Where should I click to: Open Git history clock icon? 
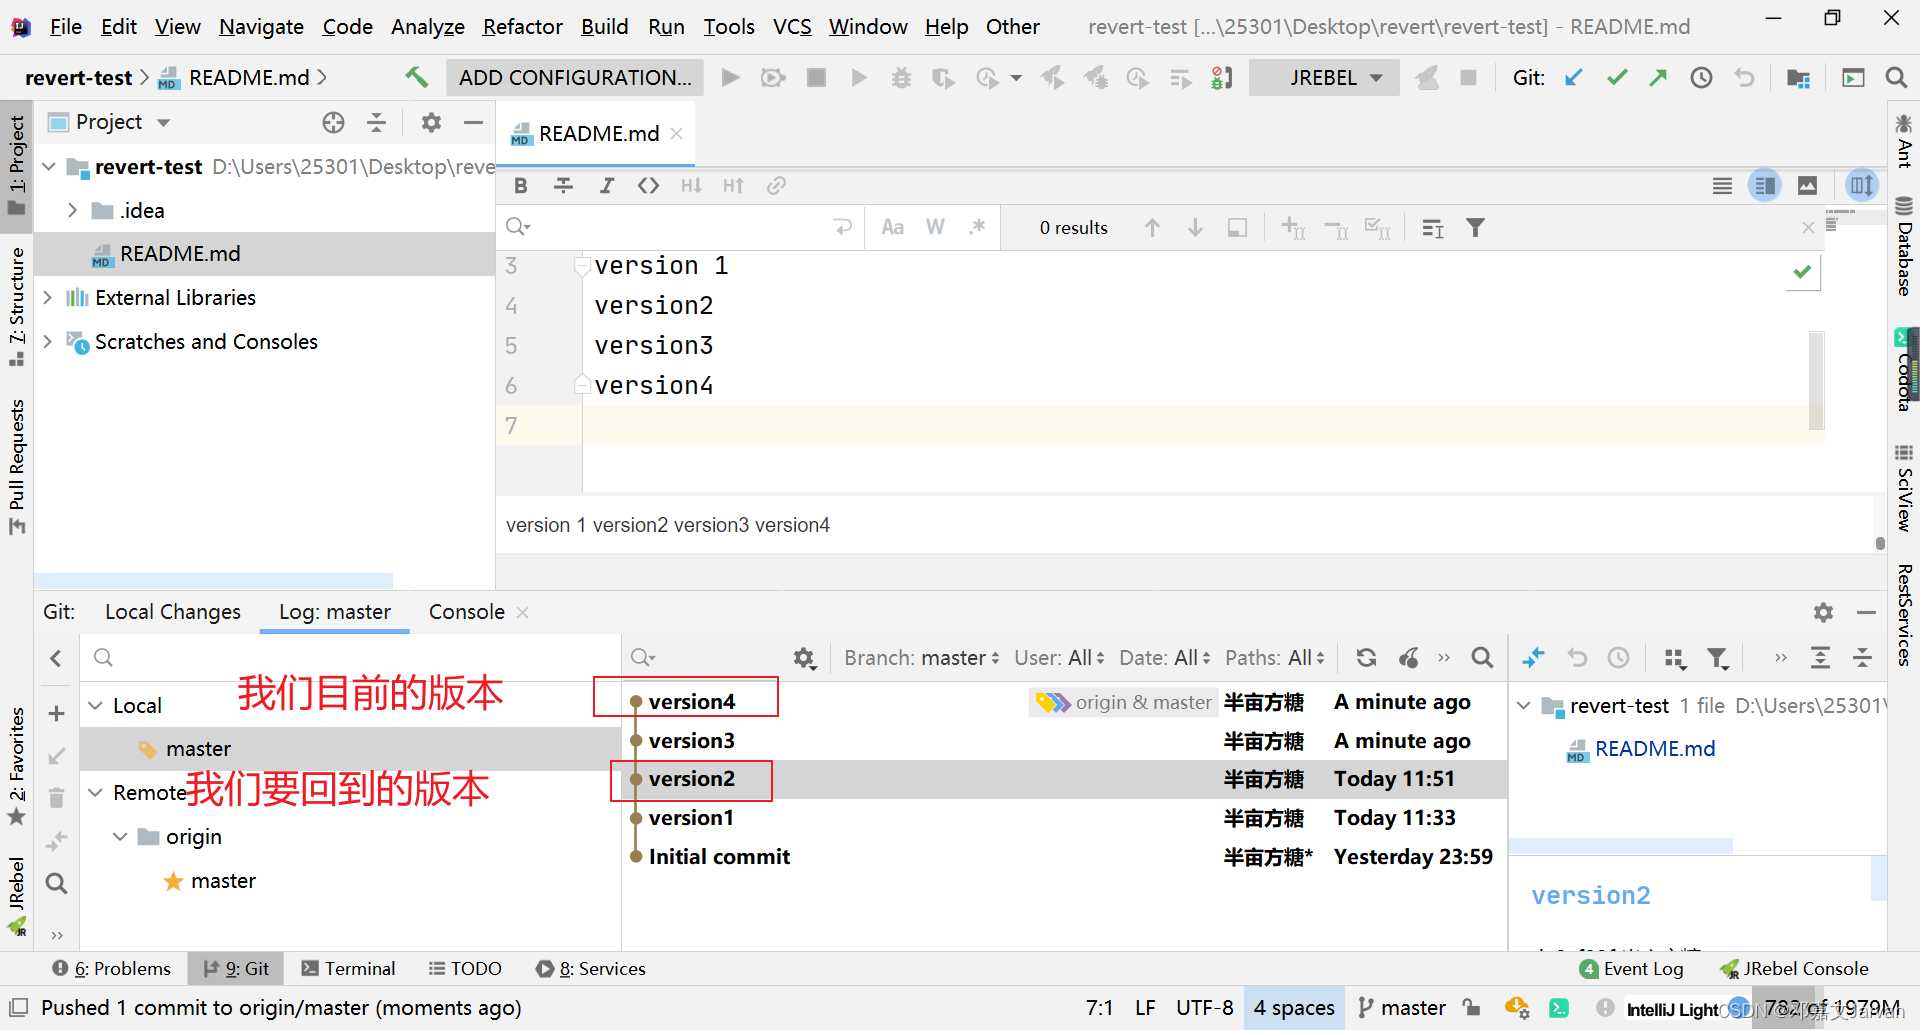coord(1701,77)
